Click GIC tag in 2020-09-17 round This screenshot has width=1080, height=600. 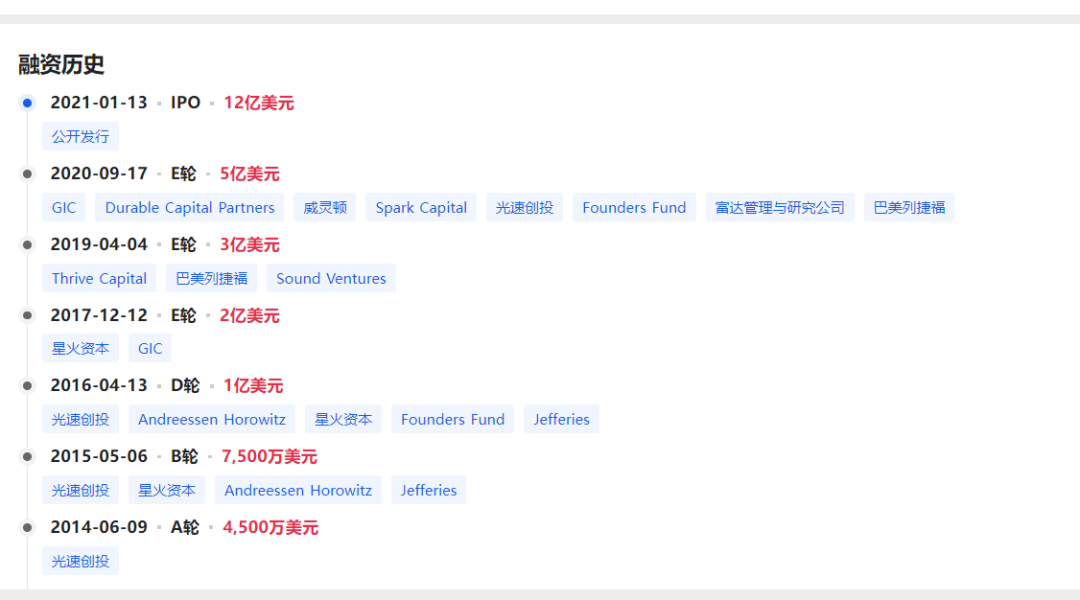64,207
